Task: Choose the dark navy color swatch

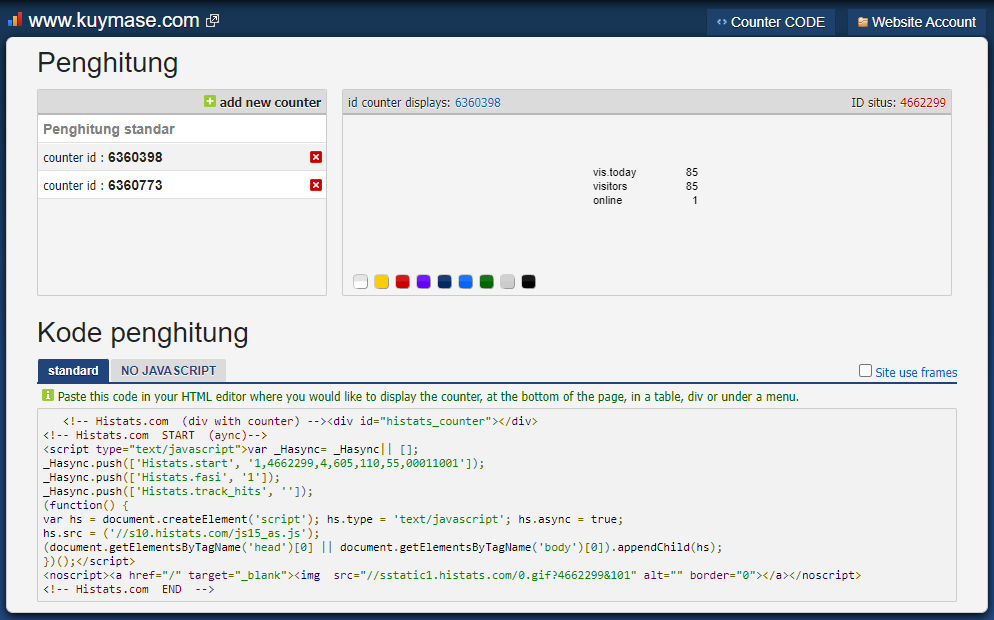Action: click(444, 282)
